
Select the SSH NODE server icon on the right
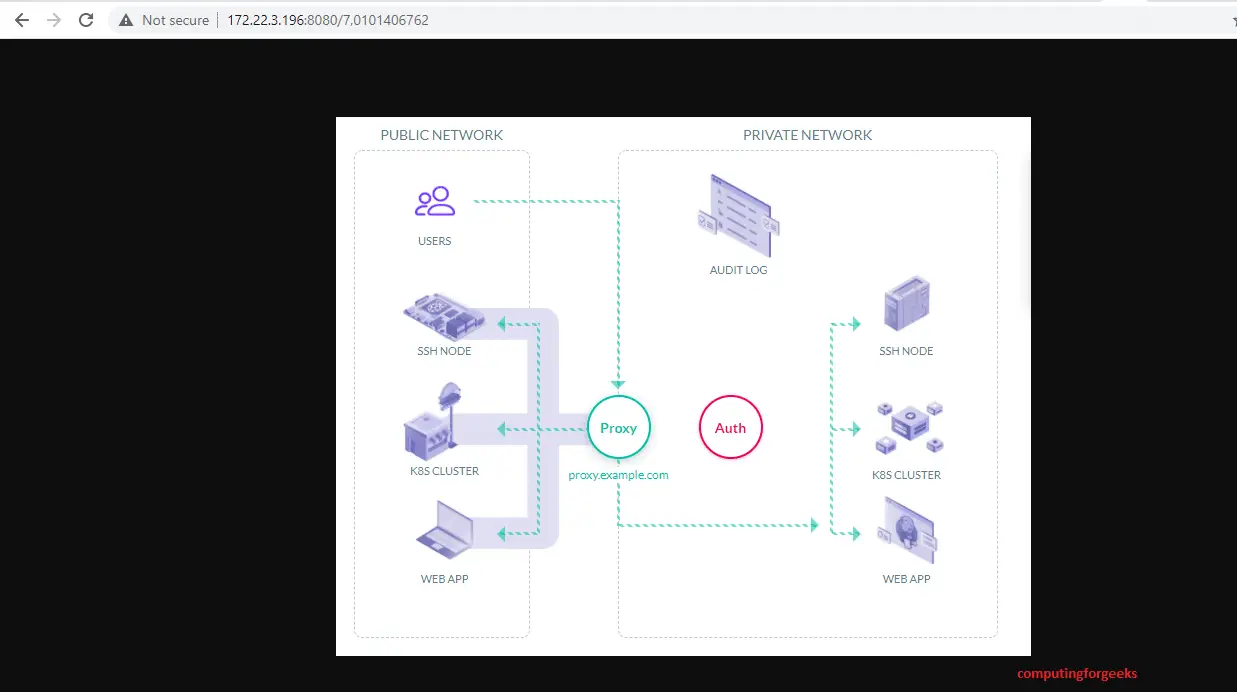[x=906, y=305]
